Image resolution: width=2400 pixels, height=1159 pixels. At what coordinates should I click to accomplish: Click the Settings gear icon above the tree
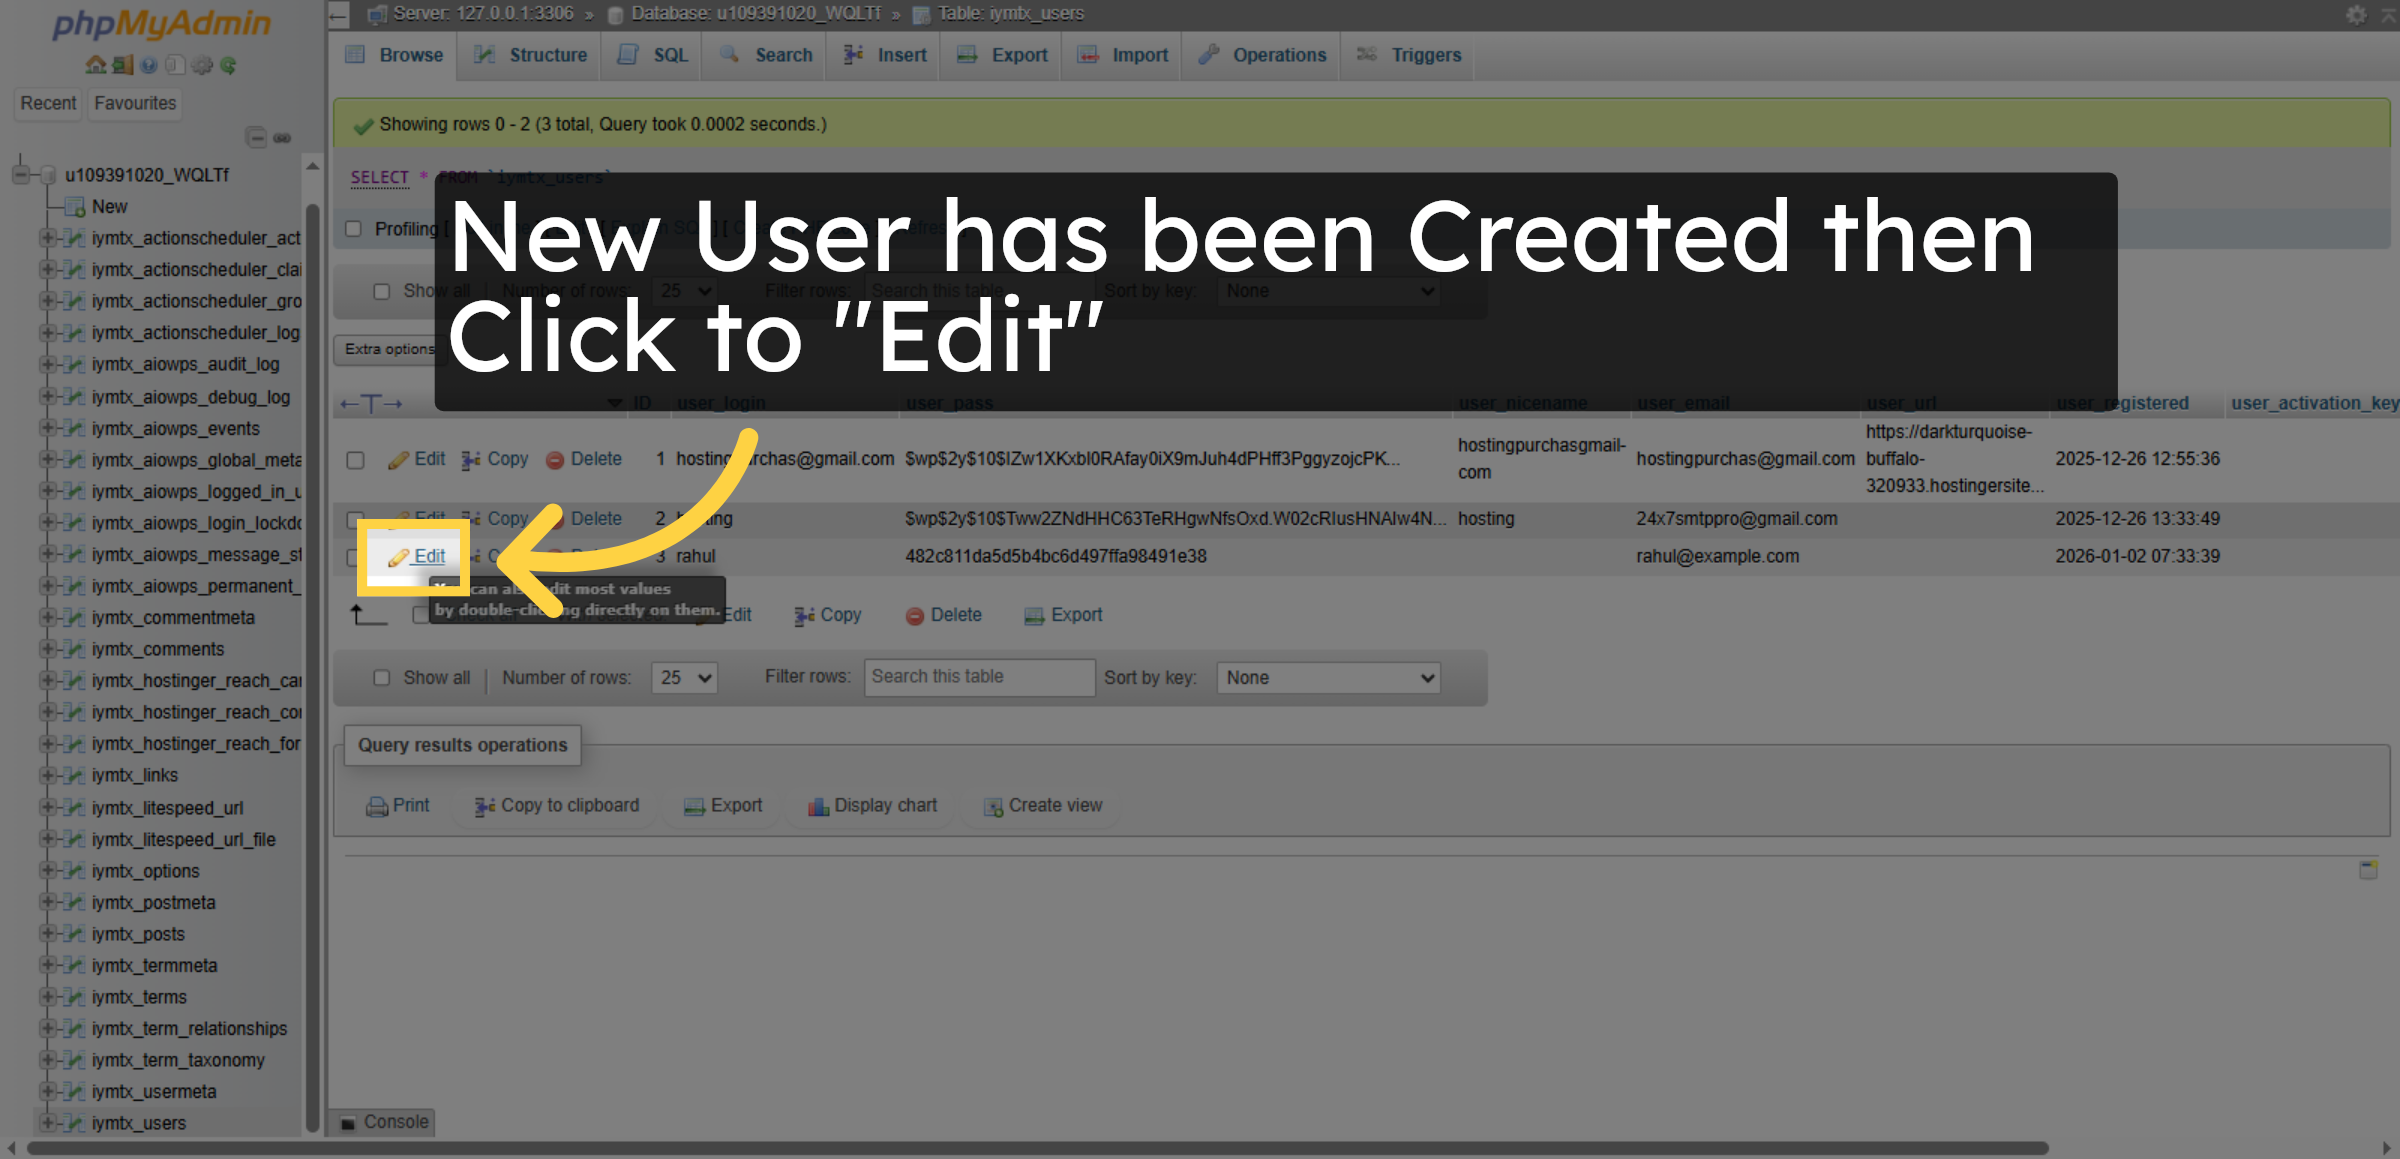coord(201,65)
